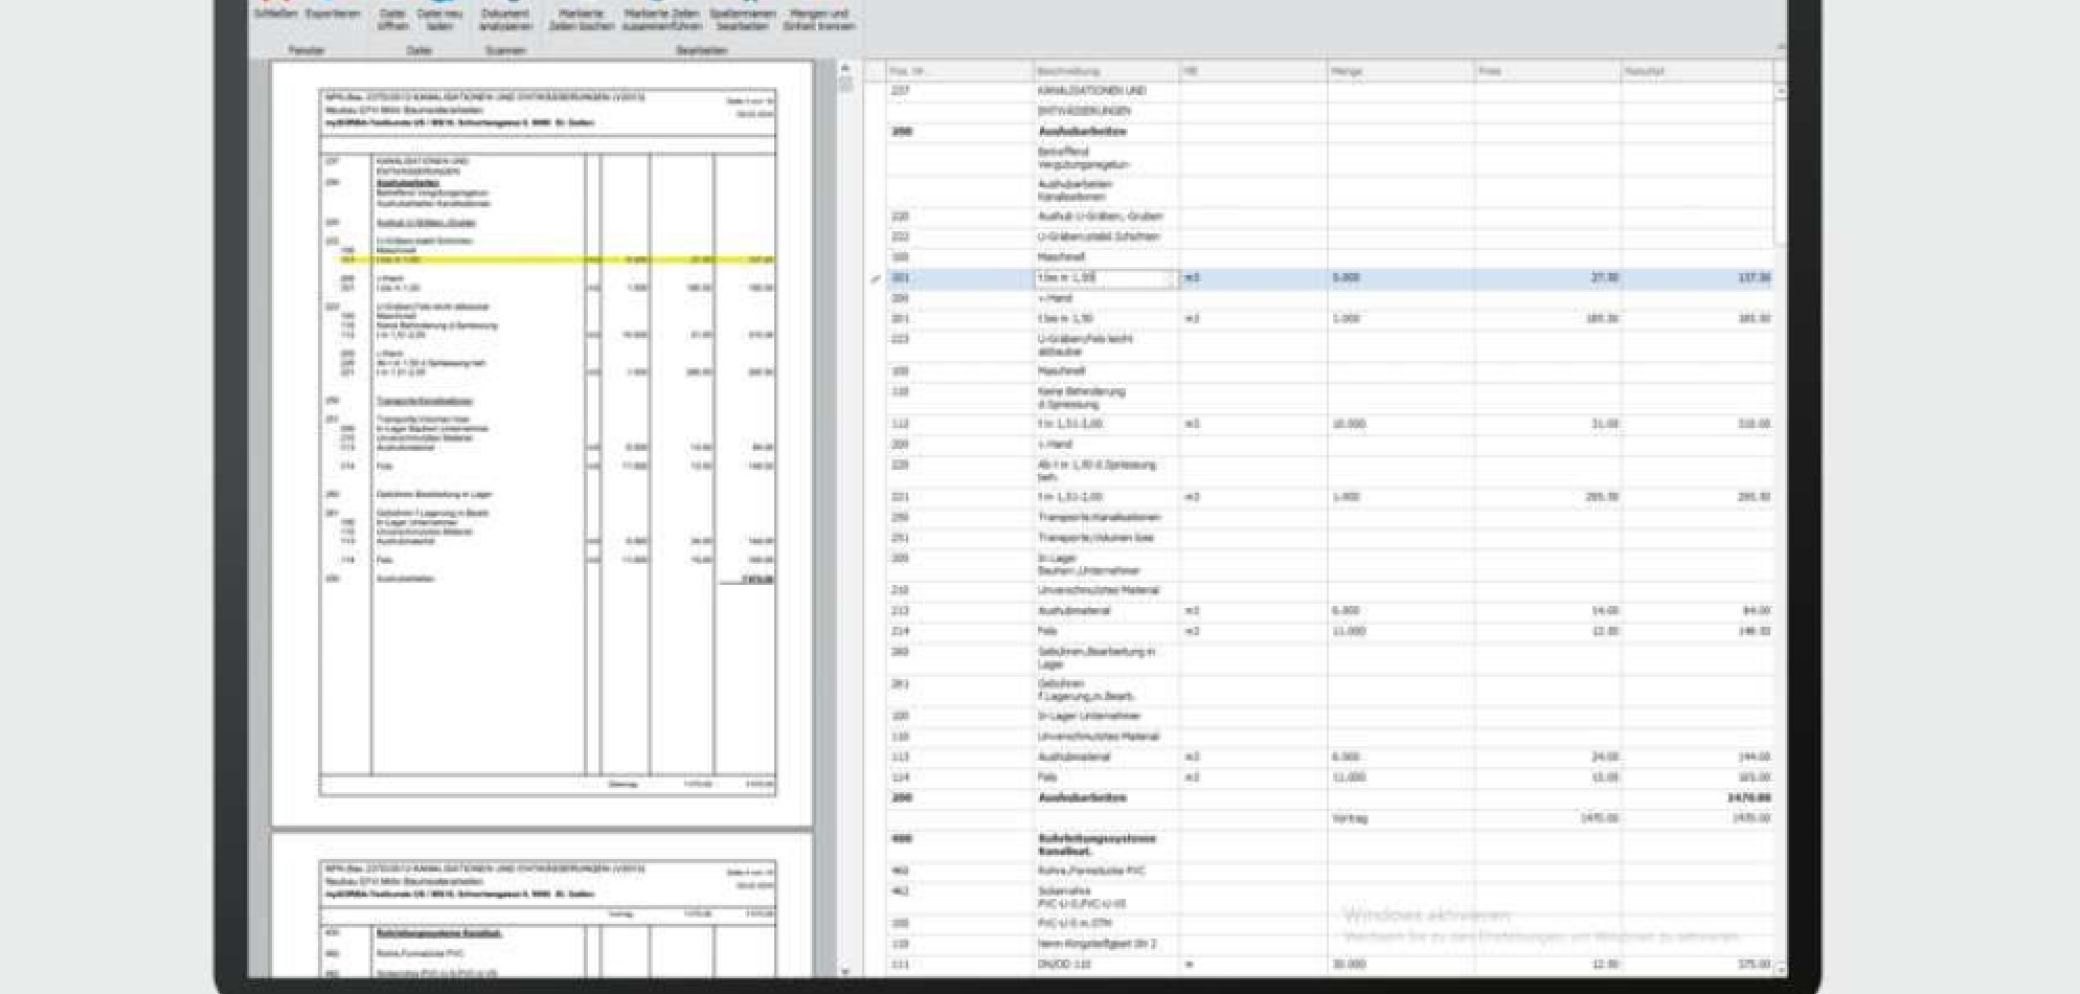
Task: Click the Resultat column header
Action: click(x=1695, y=71)
